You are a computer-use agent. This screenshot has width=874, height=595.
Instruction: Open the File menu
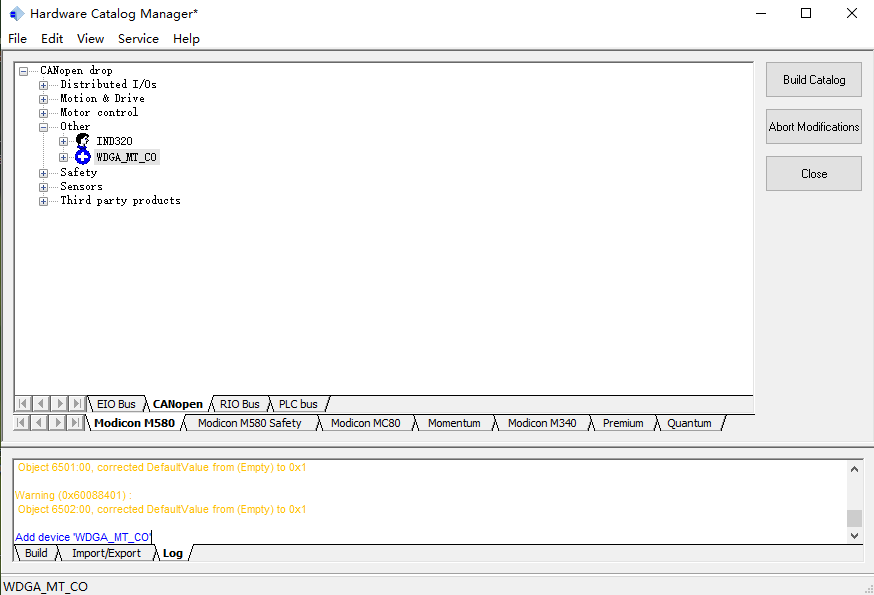point(17,38)
